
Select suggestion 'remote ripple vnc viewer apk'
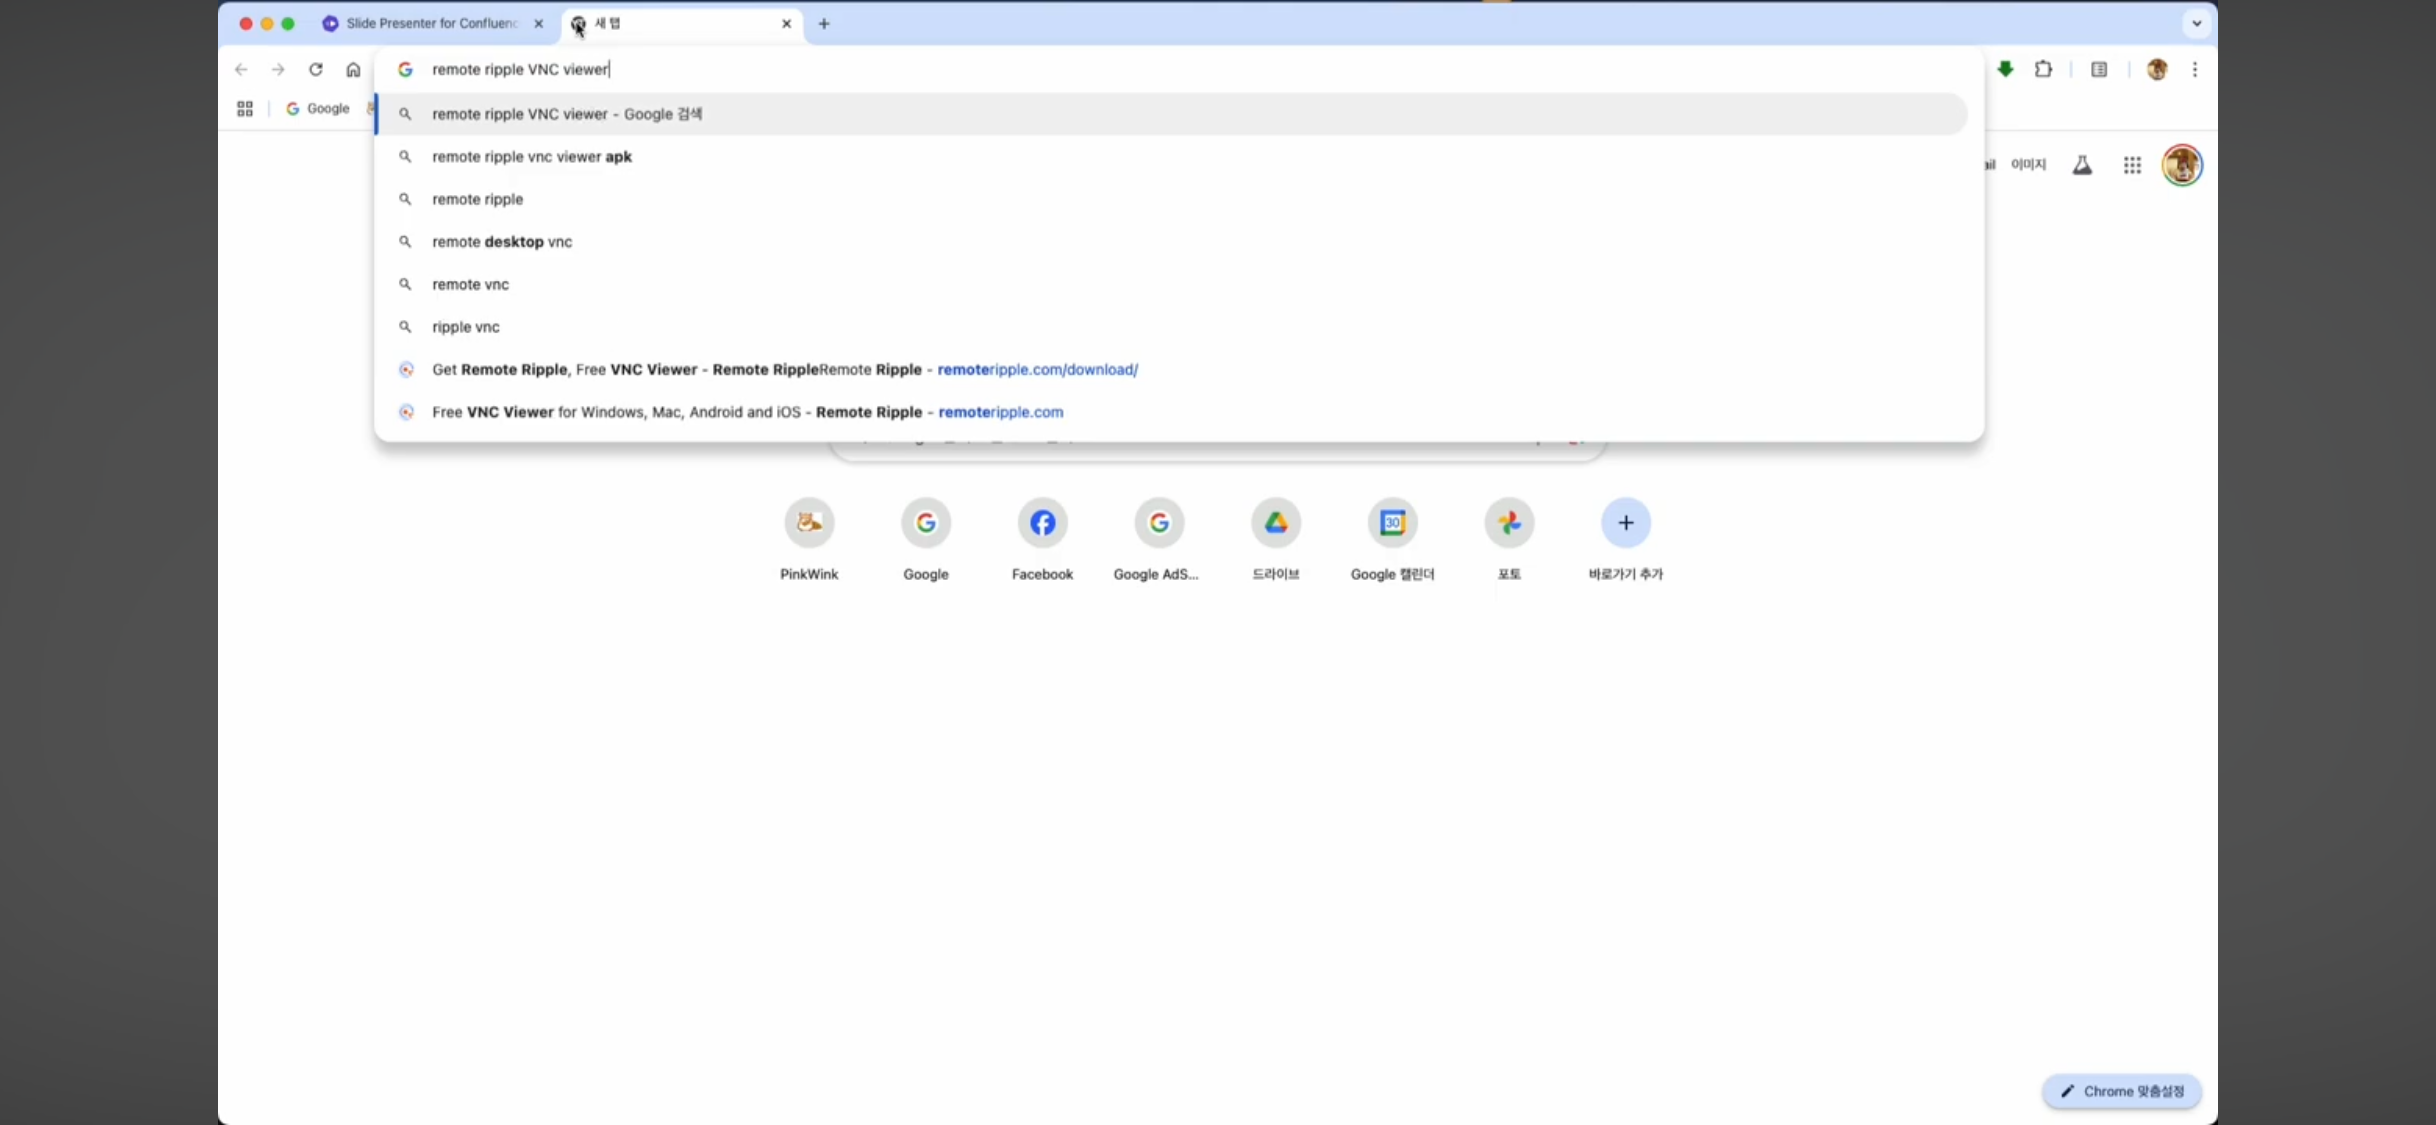pyautogui.click(x=531, y=157)
